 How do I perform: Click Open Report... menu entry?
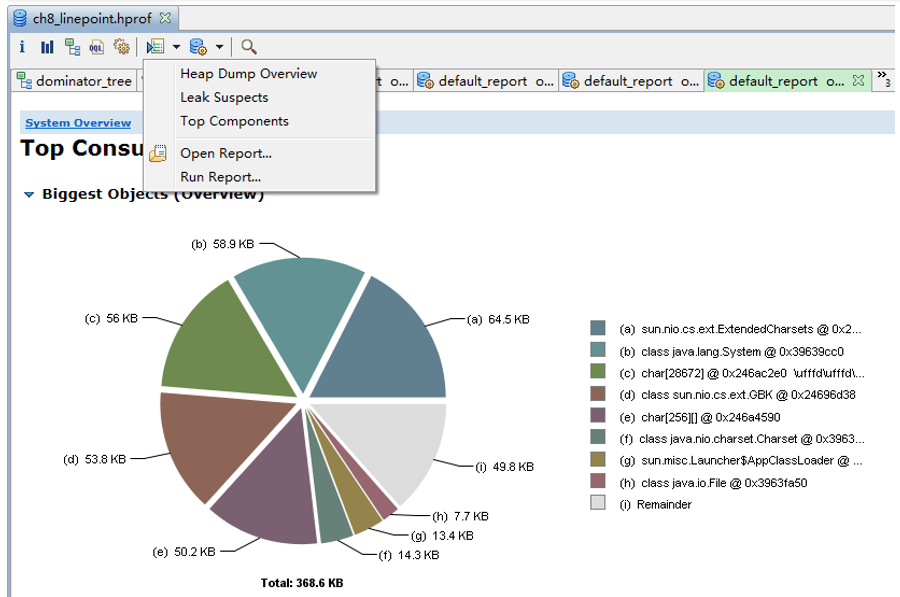(x=226, y=153)
